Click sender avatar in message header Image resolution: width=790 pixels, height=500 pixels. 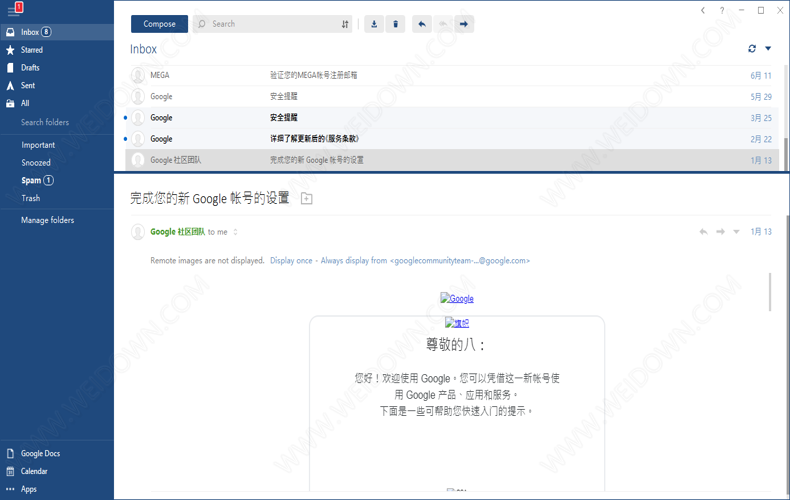138,232
